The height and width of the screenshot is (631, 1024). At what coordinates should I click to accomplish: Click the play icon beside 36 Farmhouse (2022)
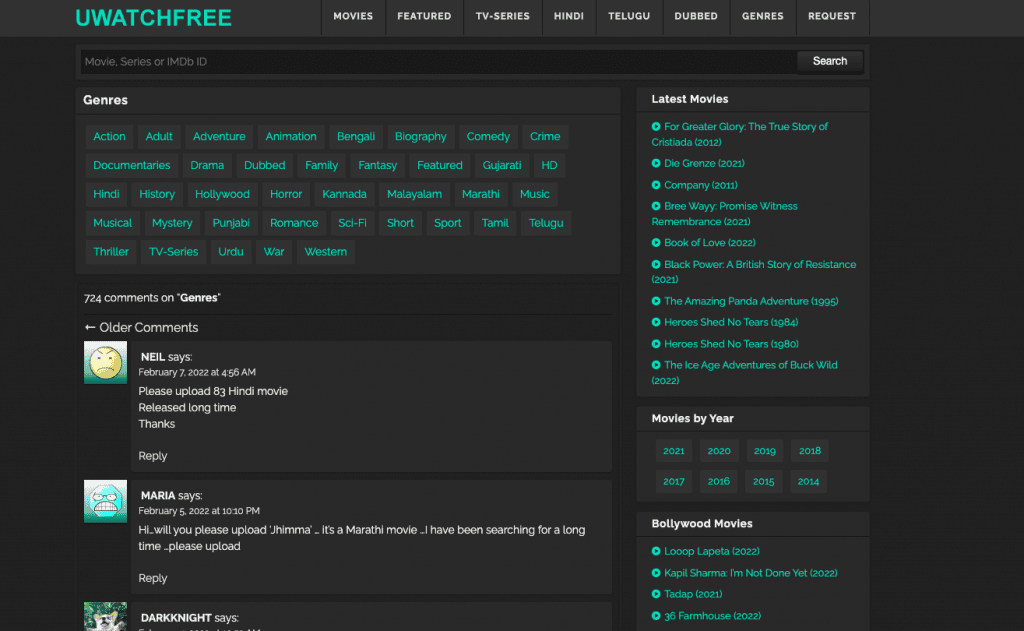(656, 616)
